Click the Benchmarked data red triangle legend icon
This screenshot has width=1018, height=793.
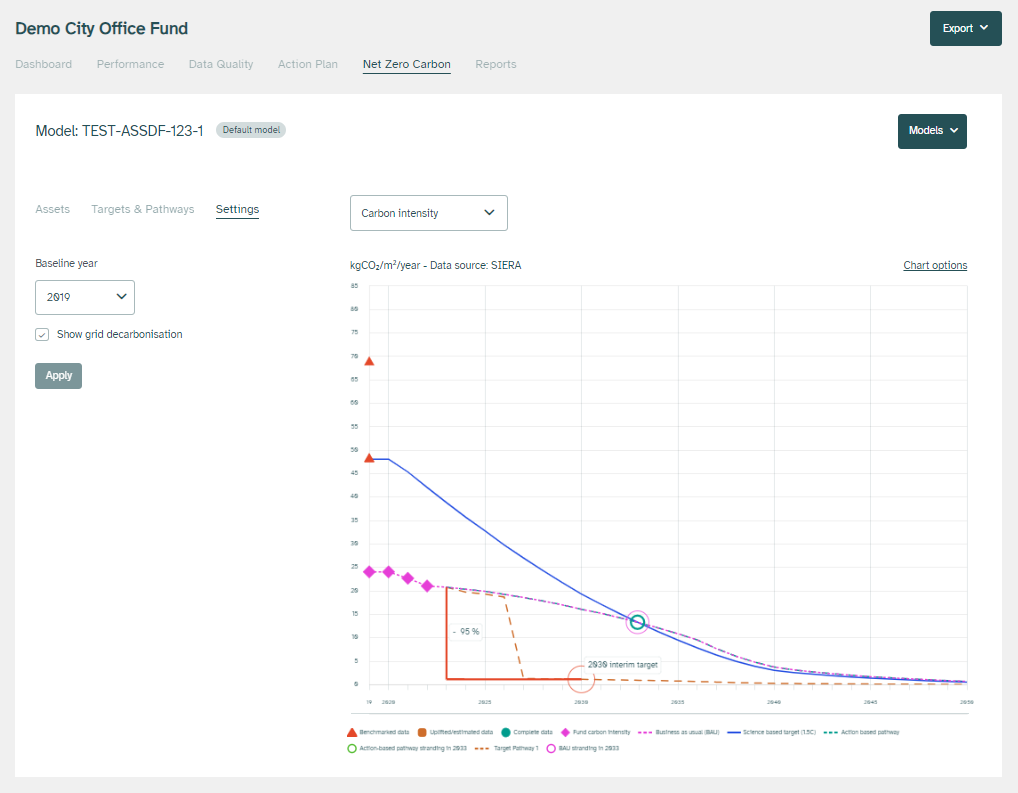[x=351, y=732]
